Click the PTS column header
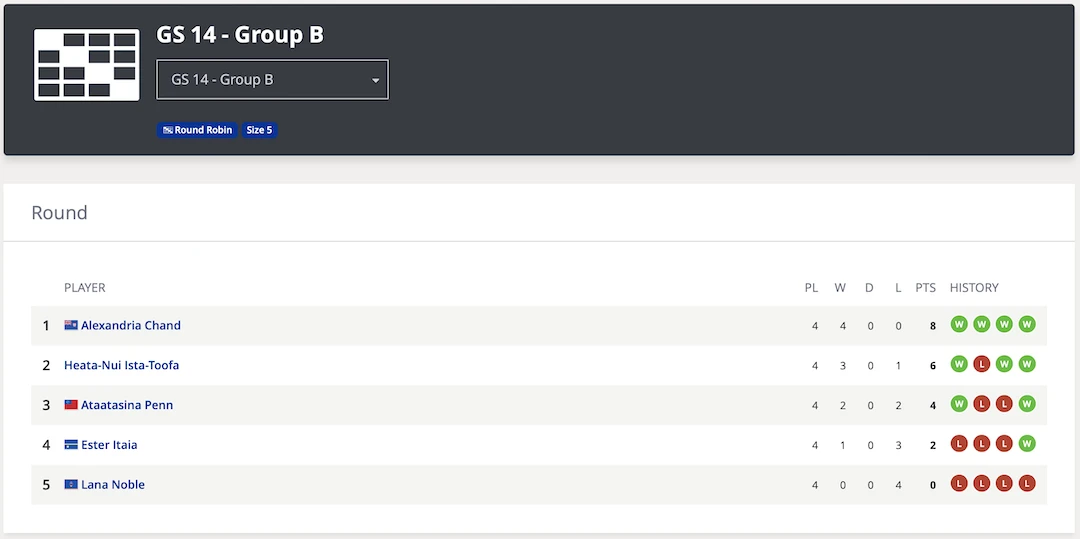 coord(925,288)
